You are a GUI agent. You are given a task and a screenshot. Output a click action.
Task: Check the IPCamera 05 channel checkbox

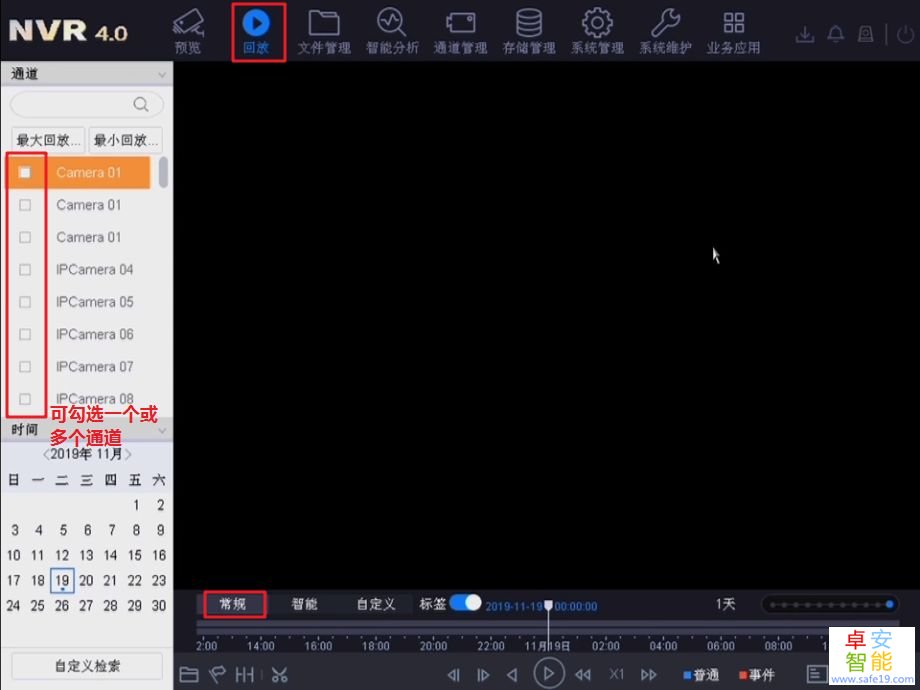25,301
